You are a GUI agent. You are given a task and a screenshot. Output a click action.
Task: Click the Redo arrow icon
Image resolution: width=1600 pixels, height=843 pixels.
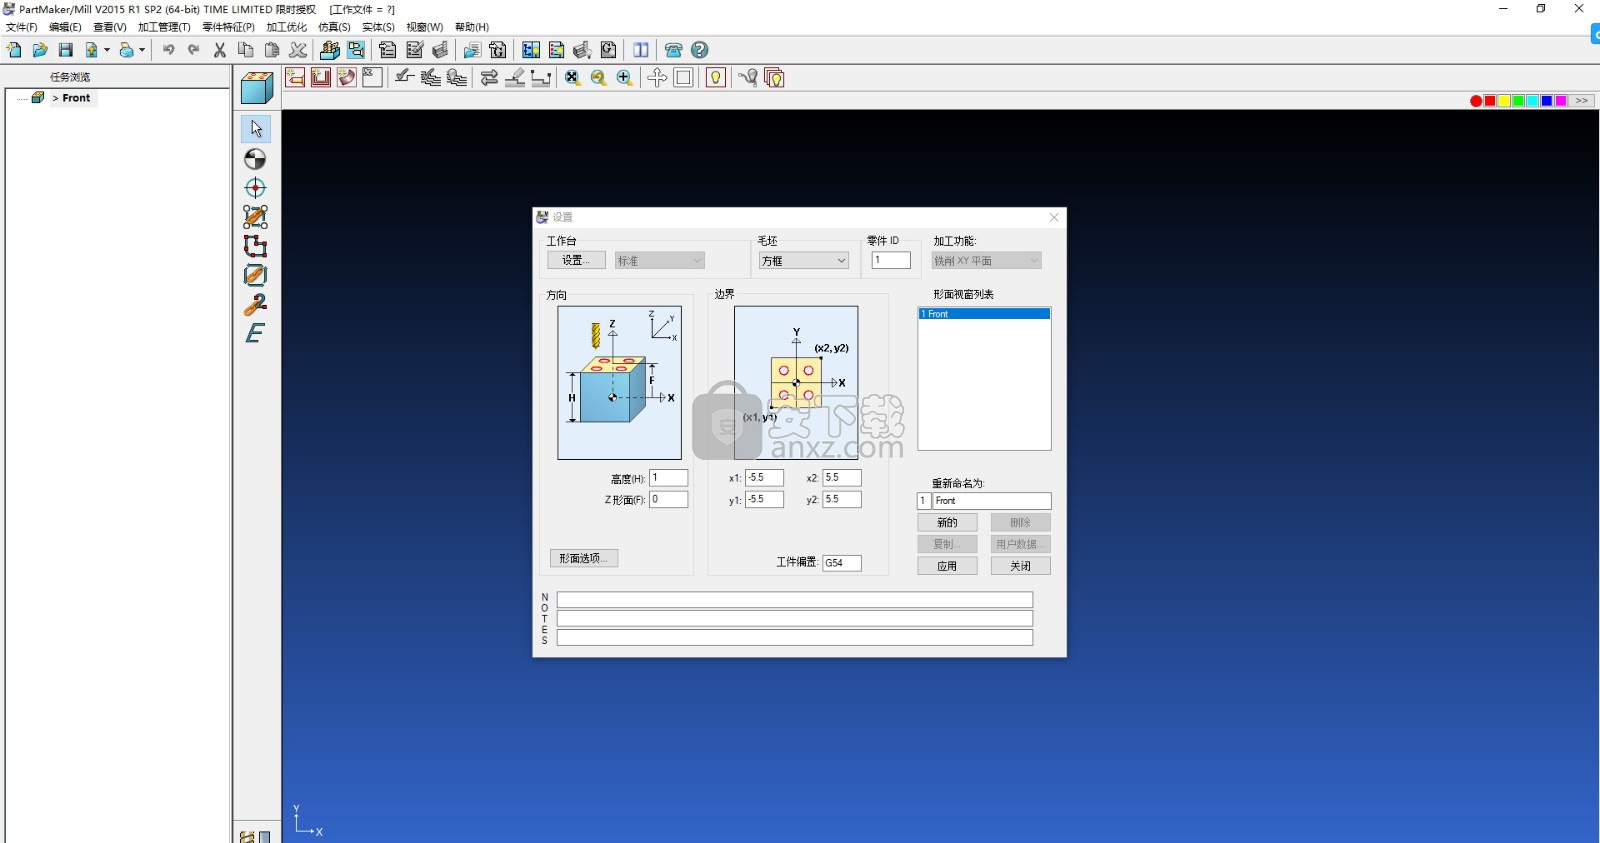(x=193, y=50)
